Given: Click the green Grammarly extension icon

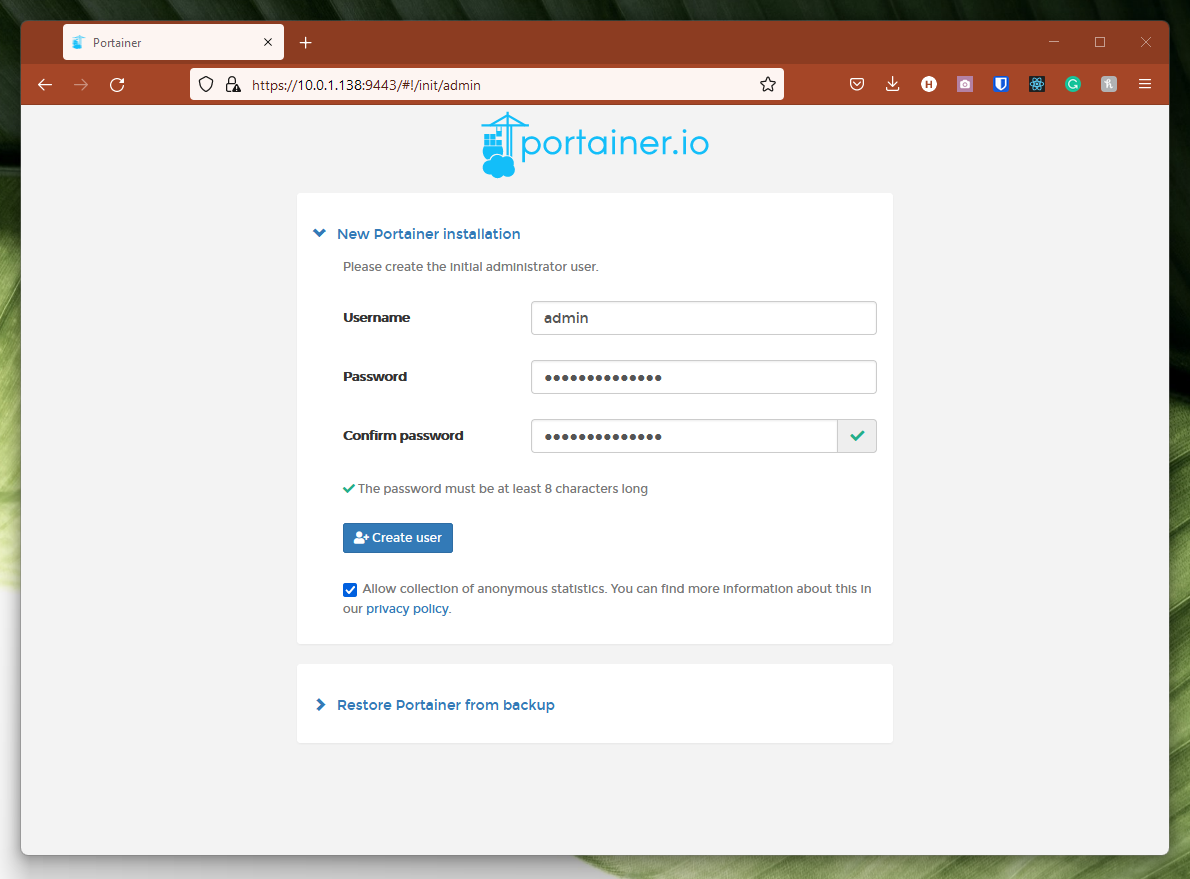Looking at the screenshot, I should [x=1072, y=84].
